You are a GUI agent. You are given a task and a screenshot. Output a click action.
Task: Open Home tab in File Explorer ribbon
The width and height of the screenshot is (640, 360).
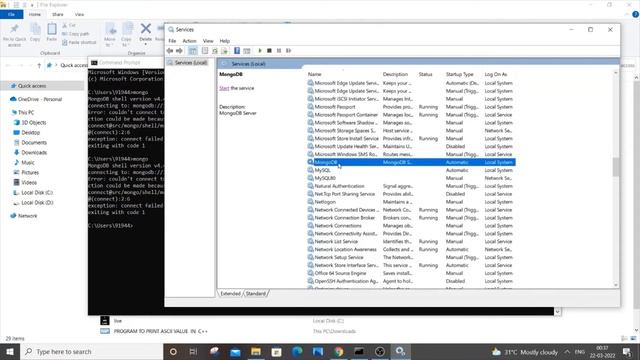(x=35, y=14)
